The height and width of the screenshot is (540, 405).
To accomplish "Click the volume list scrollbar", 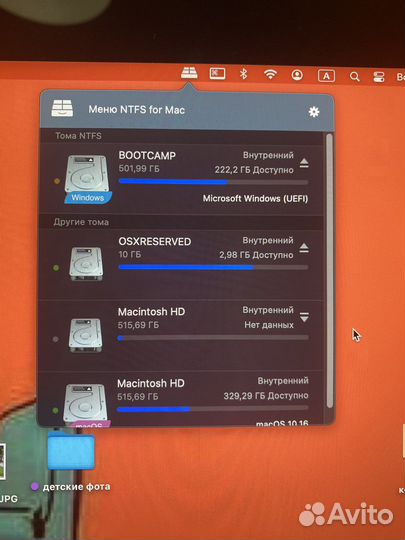I will pyautogui.click(x=329, y=271).
